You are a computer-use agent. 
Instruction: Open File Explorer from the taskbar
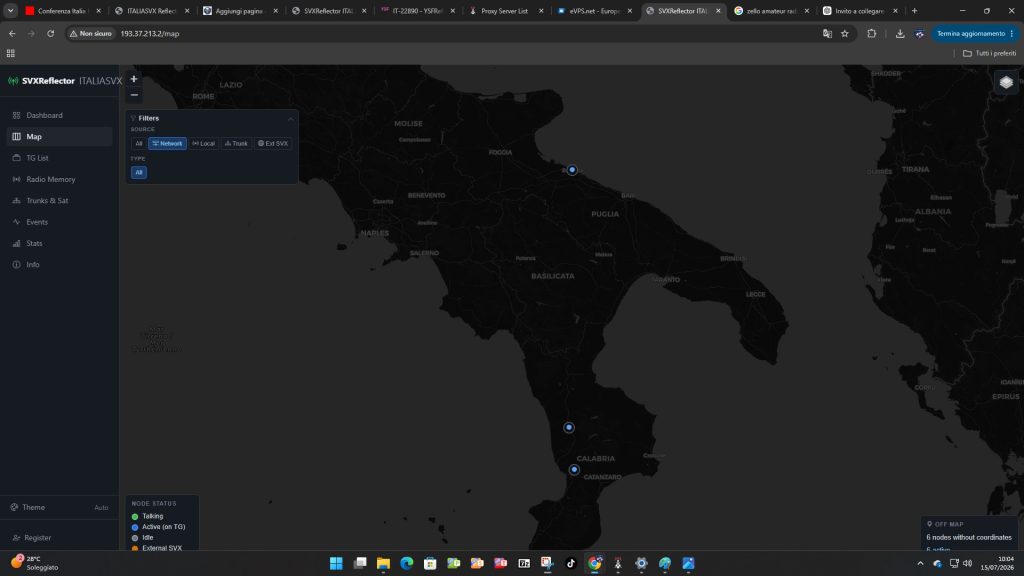pos(383,563)
